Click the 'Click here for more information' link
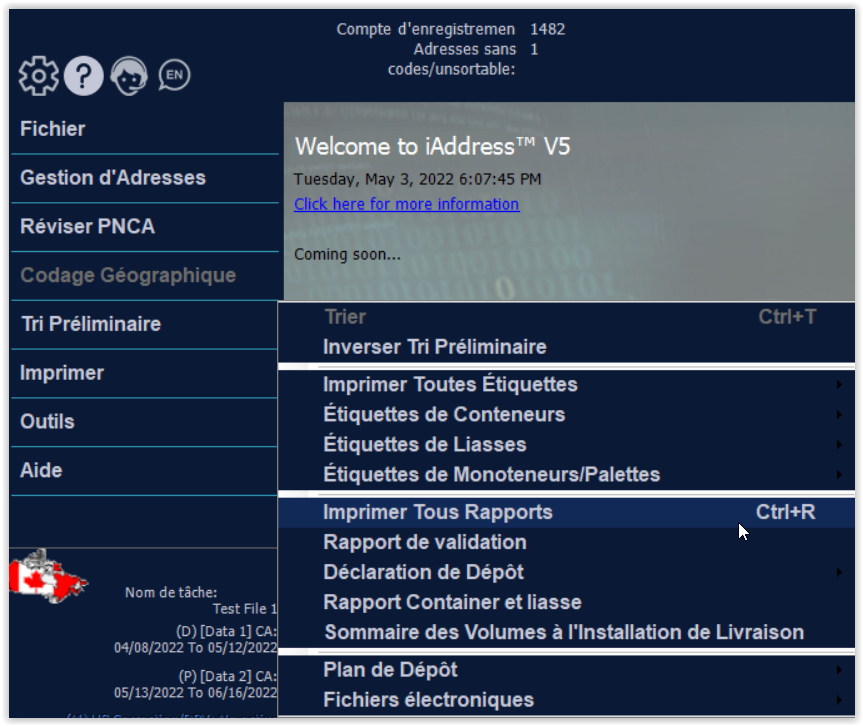This screenshot has height=726, width=863. (406, 204)
